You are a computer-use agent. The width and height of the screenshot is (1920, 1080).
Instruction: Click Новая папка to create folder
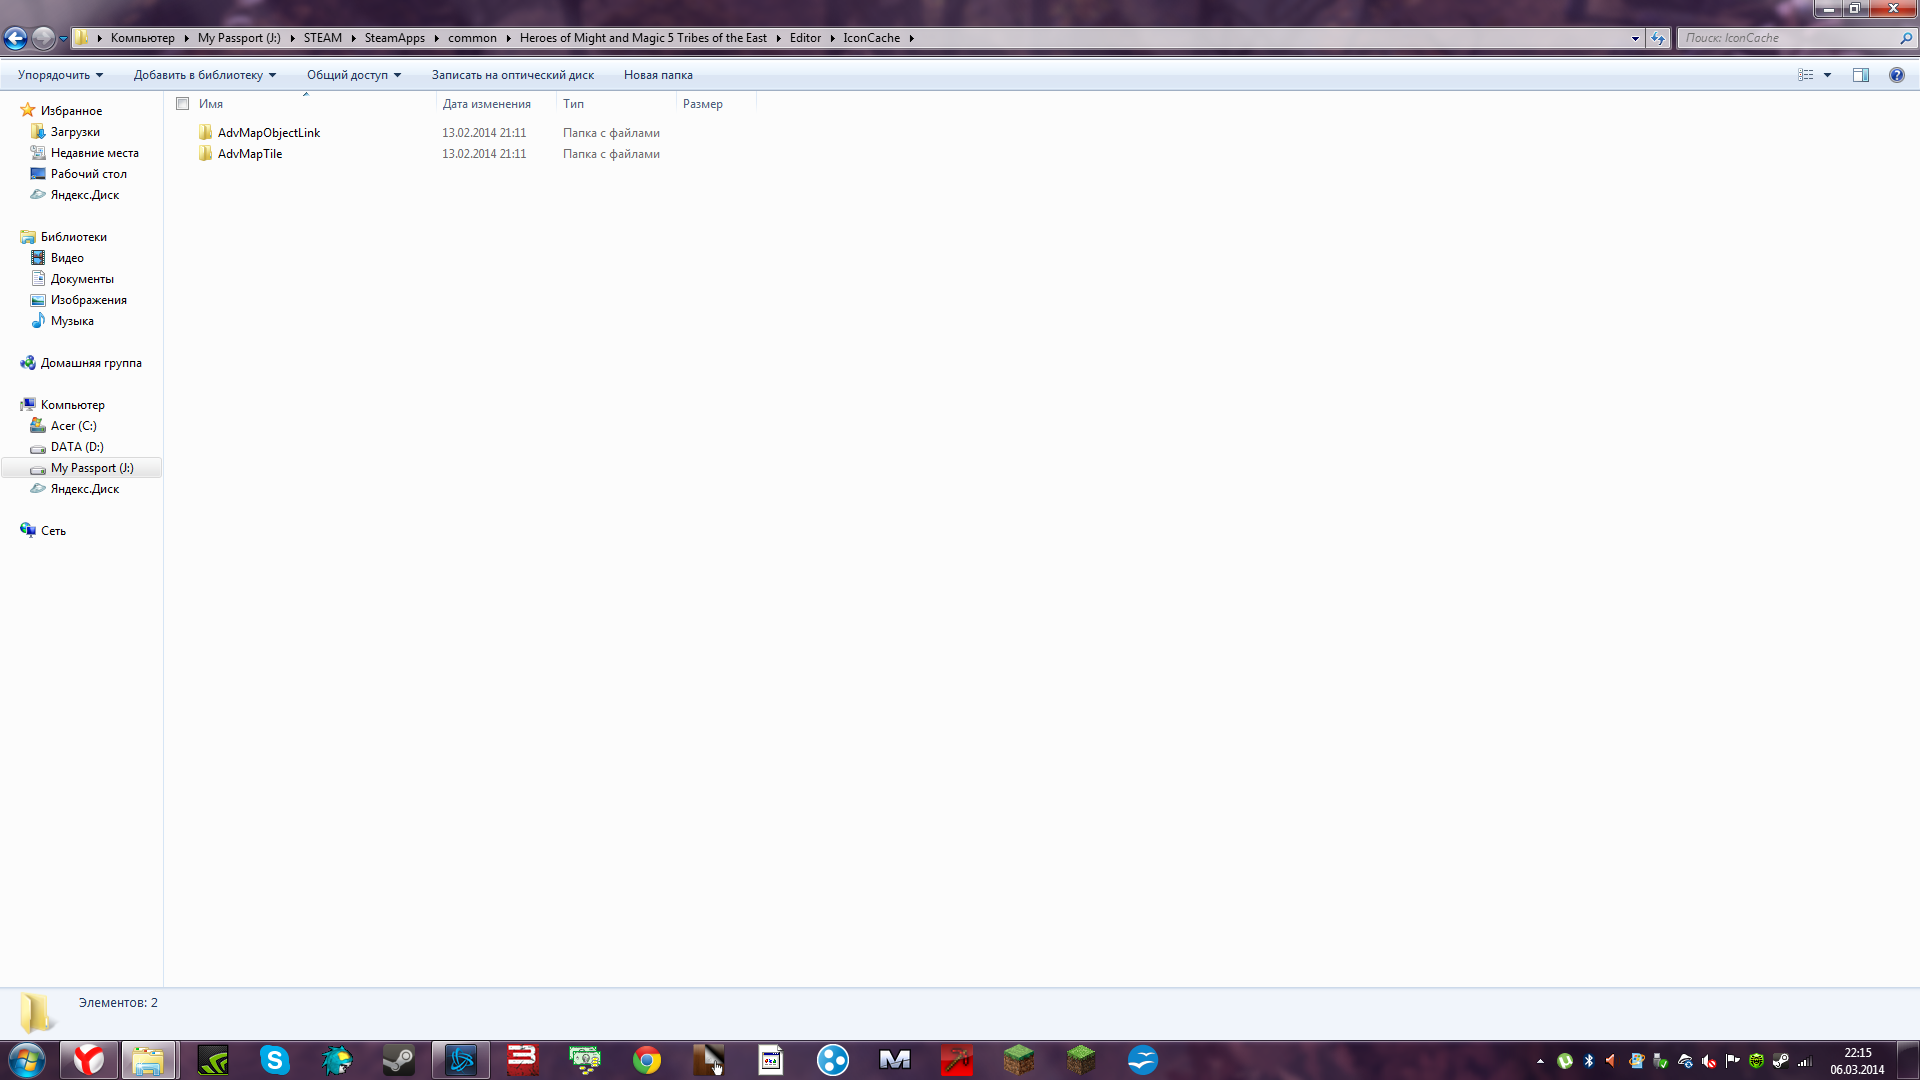(658, 75)
